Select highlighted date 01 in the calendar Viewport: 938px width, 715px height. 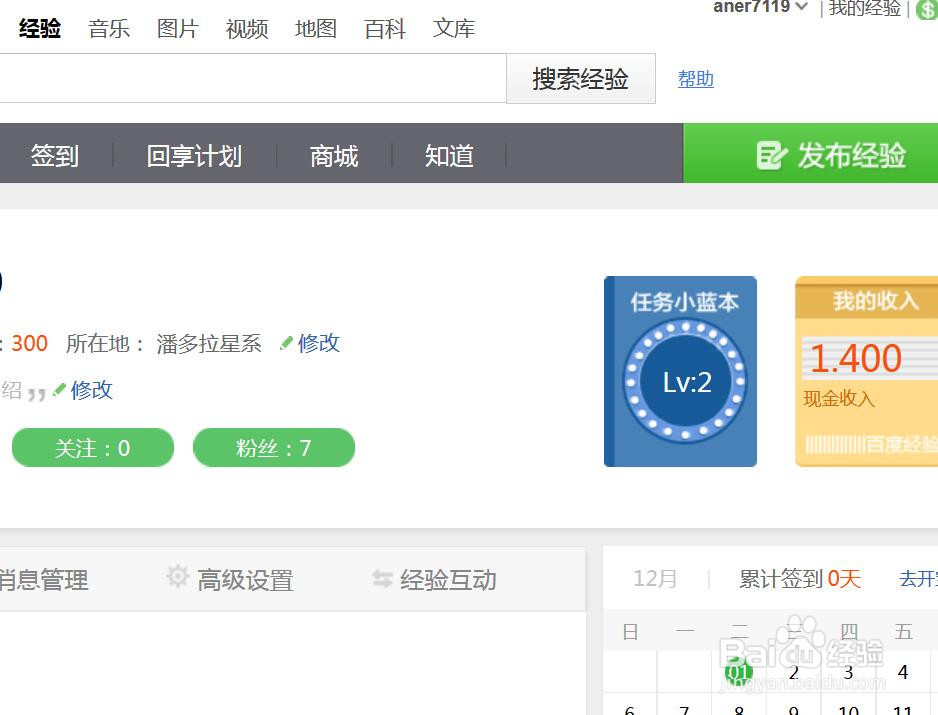(738, 673)
